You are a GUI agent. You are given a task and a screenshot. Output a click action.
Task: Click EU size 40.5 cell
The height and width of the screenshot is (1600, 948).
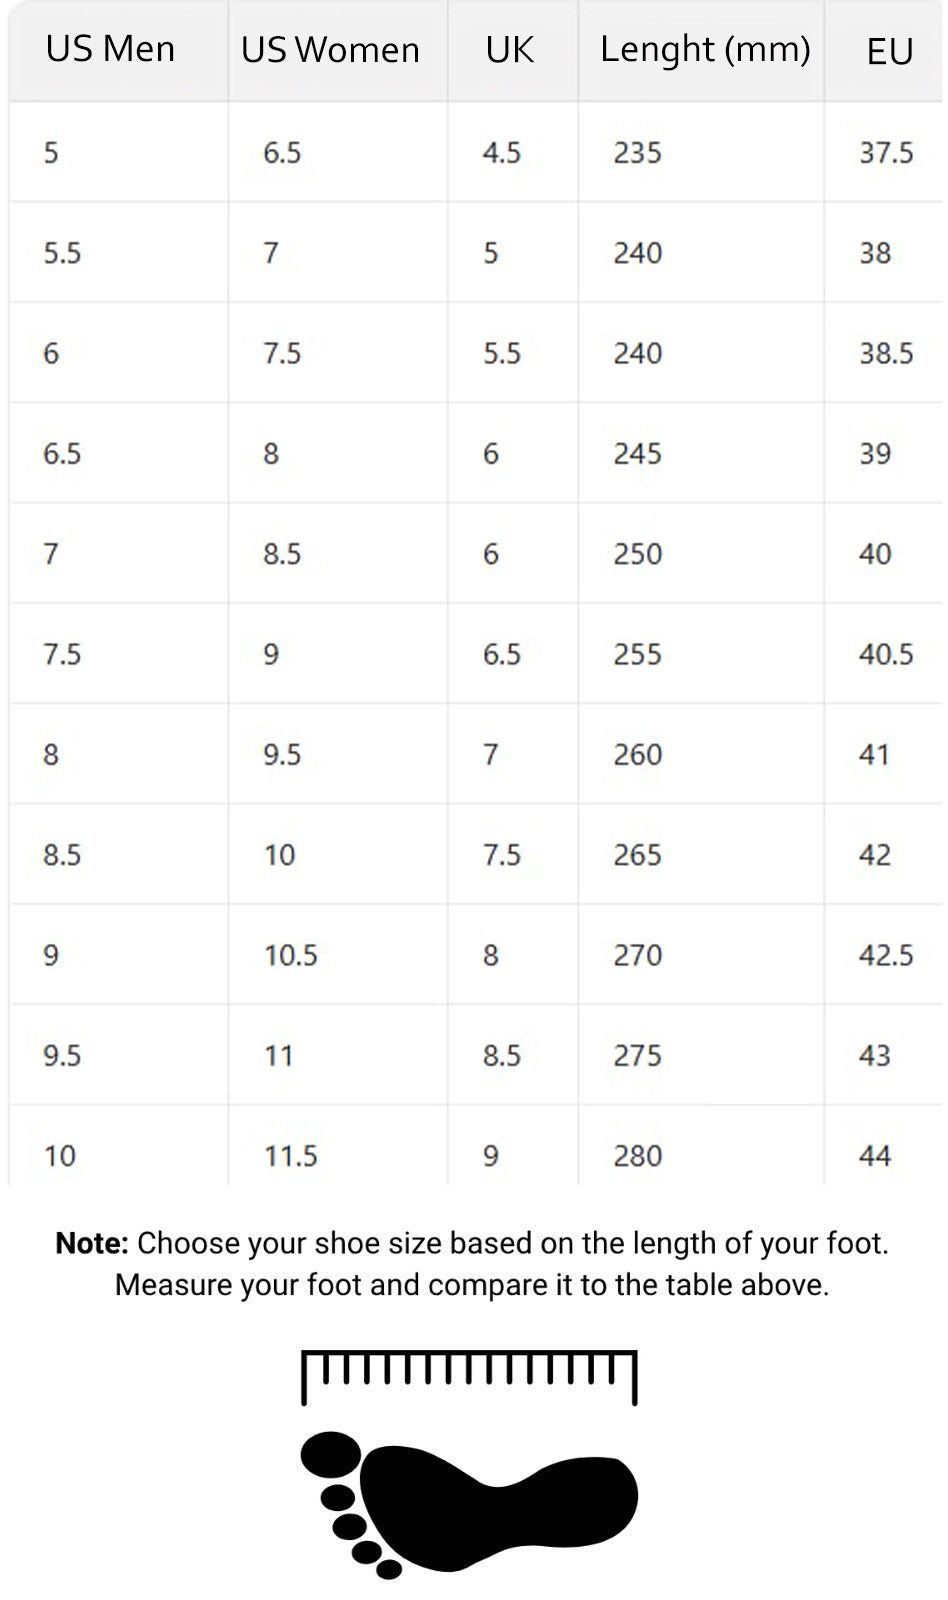(886, 654)
